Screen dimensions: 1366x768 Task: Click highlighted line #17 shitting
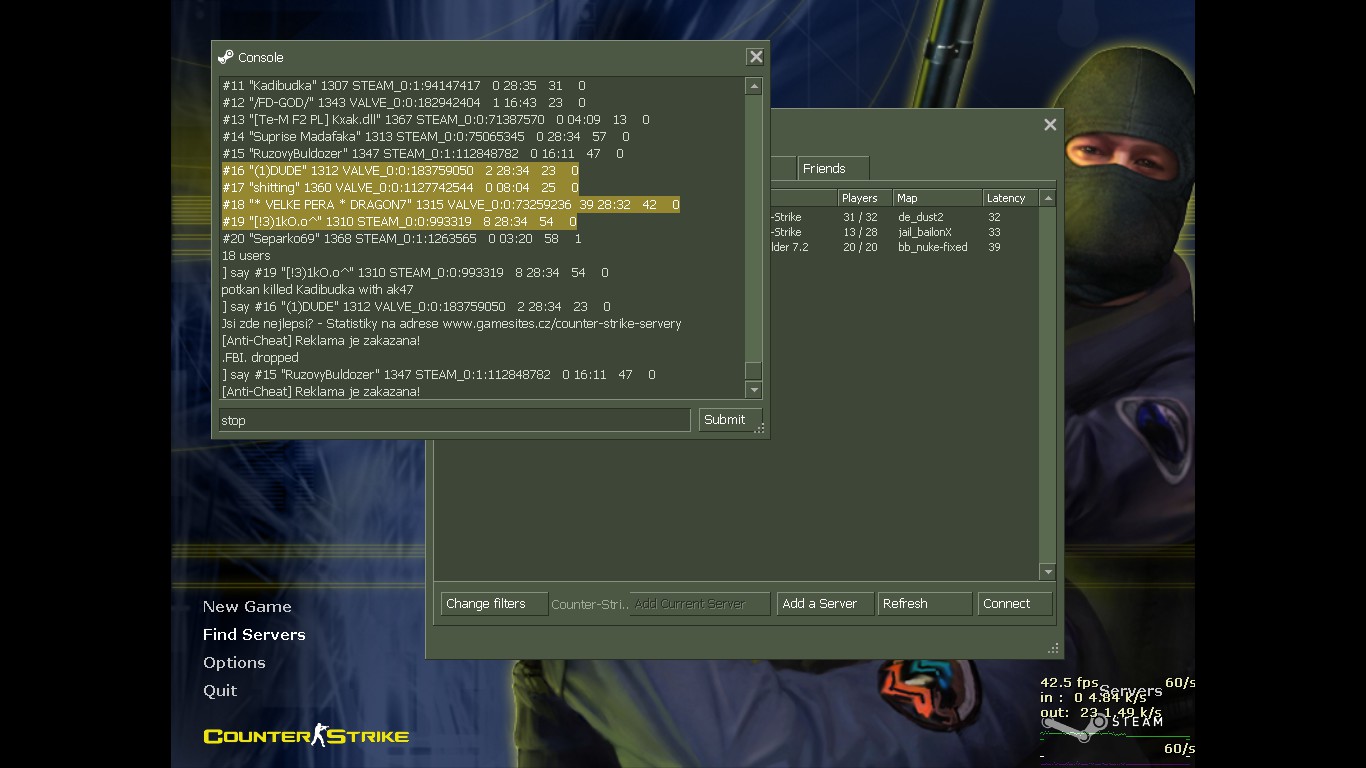[x=400, y=188]
